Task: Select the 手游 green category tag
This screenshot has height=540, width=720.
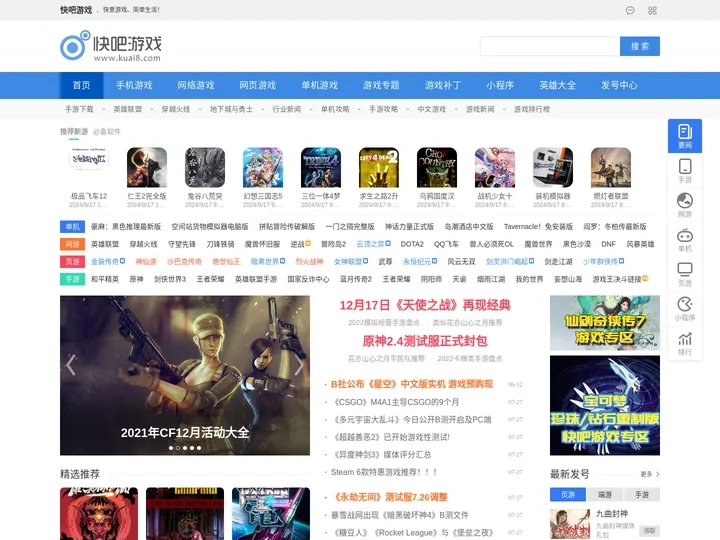Action: click(x=72, y=279)
